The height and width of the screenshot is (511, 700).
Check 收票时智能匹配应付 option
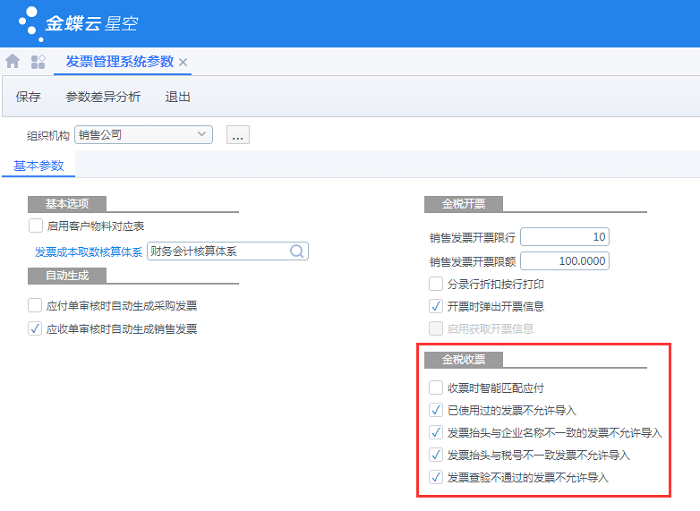[436, 387]
